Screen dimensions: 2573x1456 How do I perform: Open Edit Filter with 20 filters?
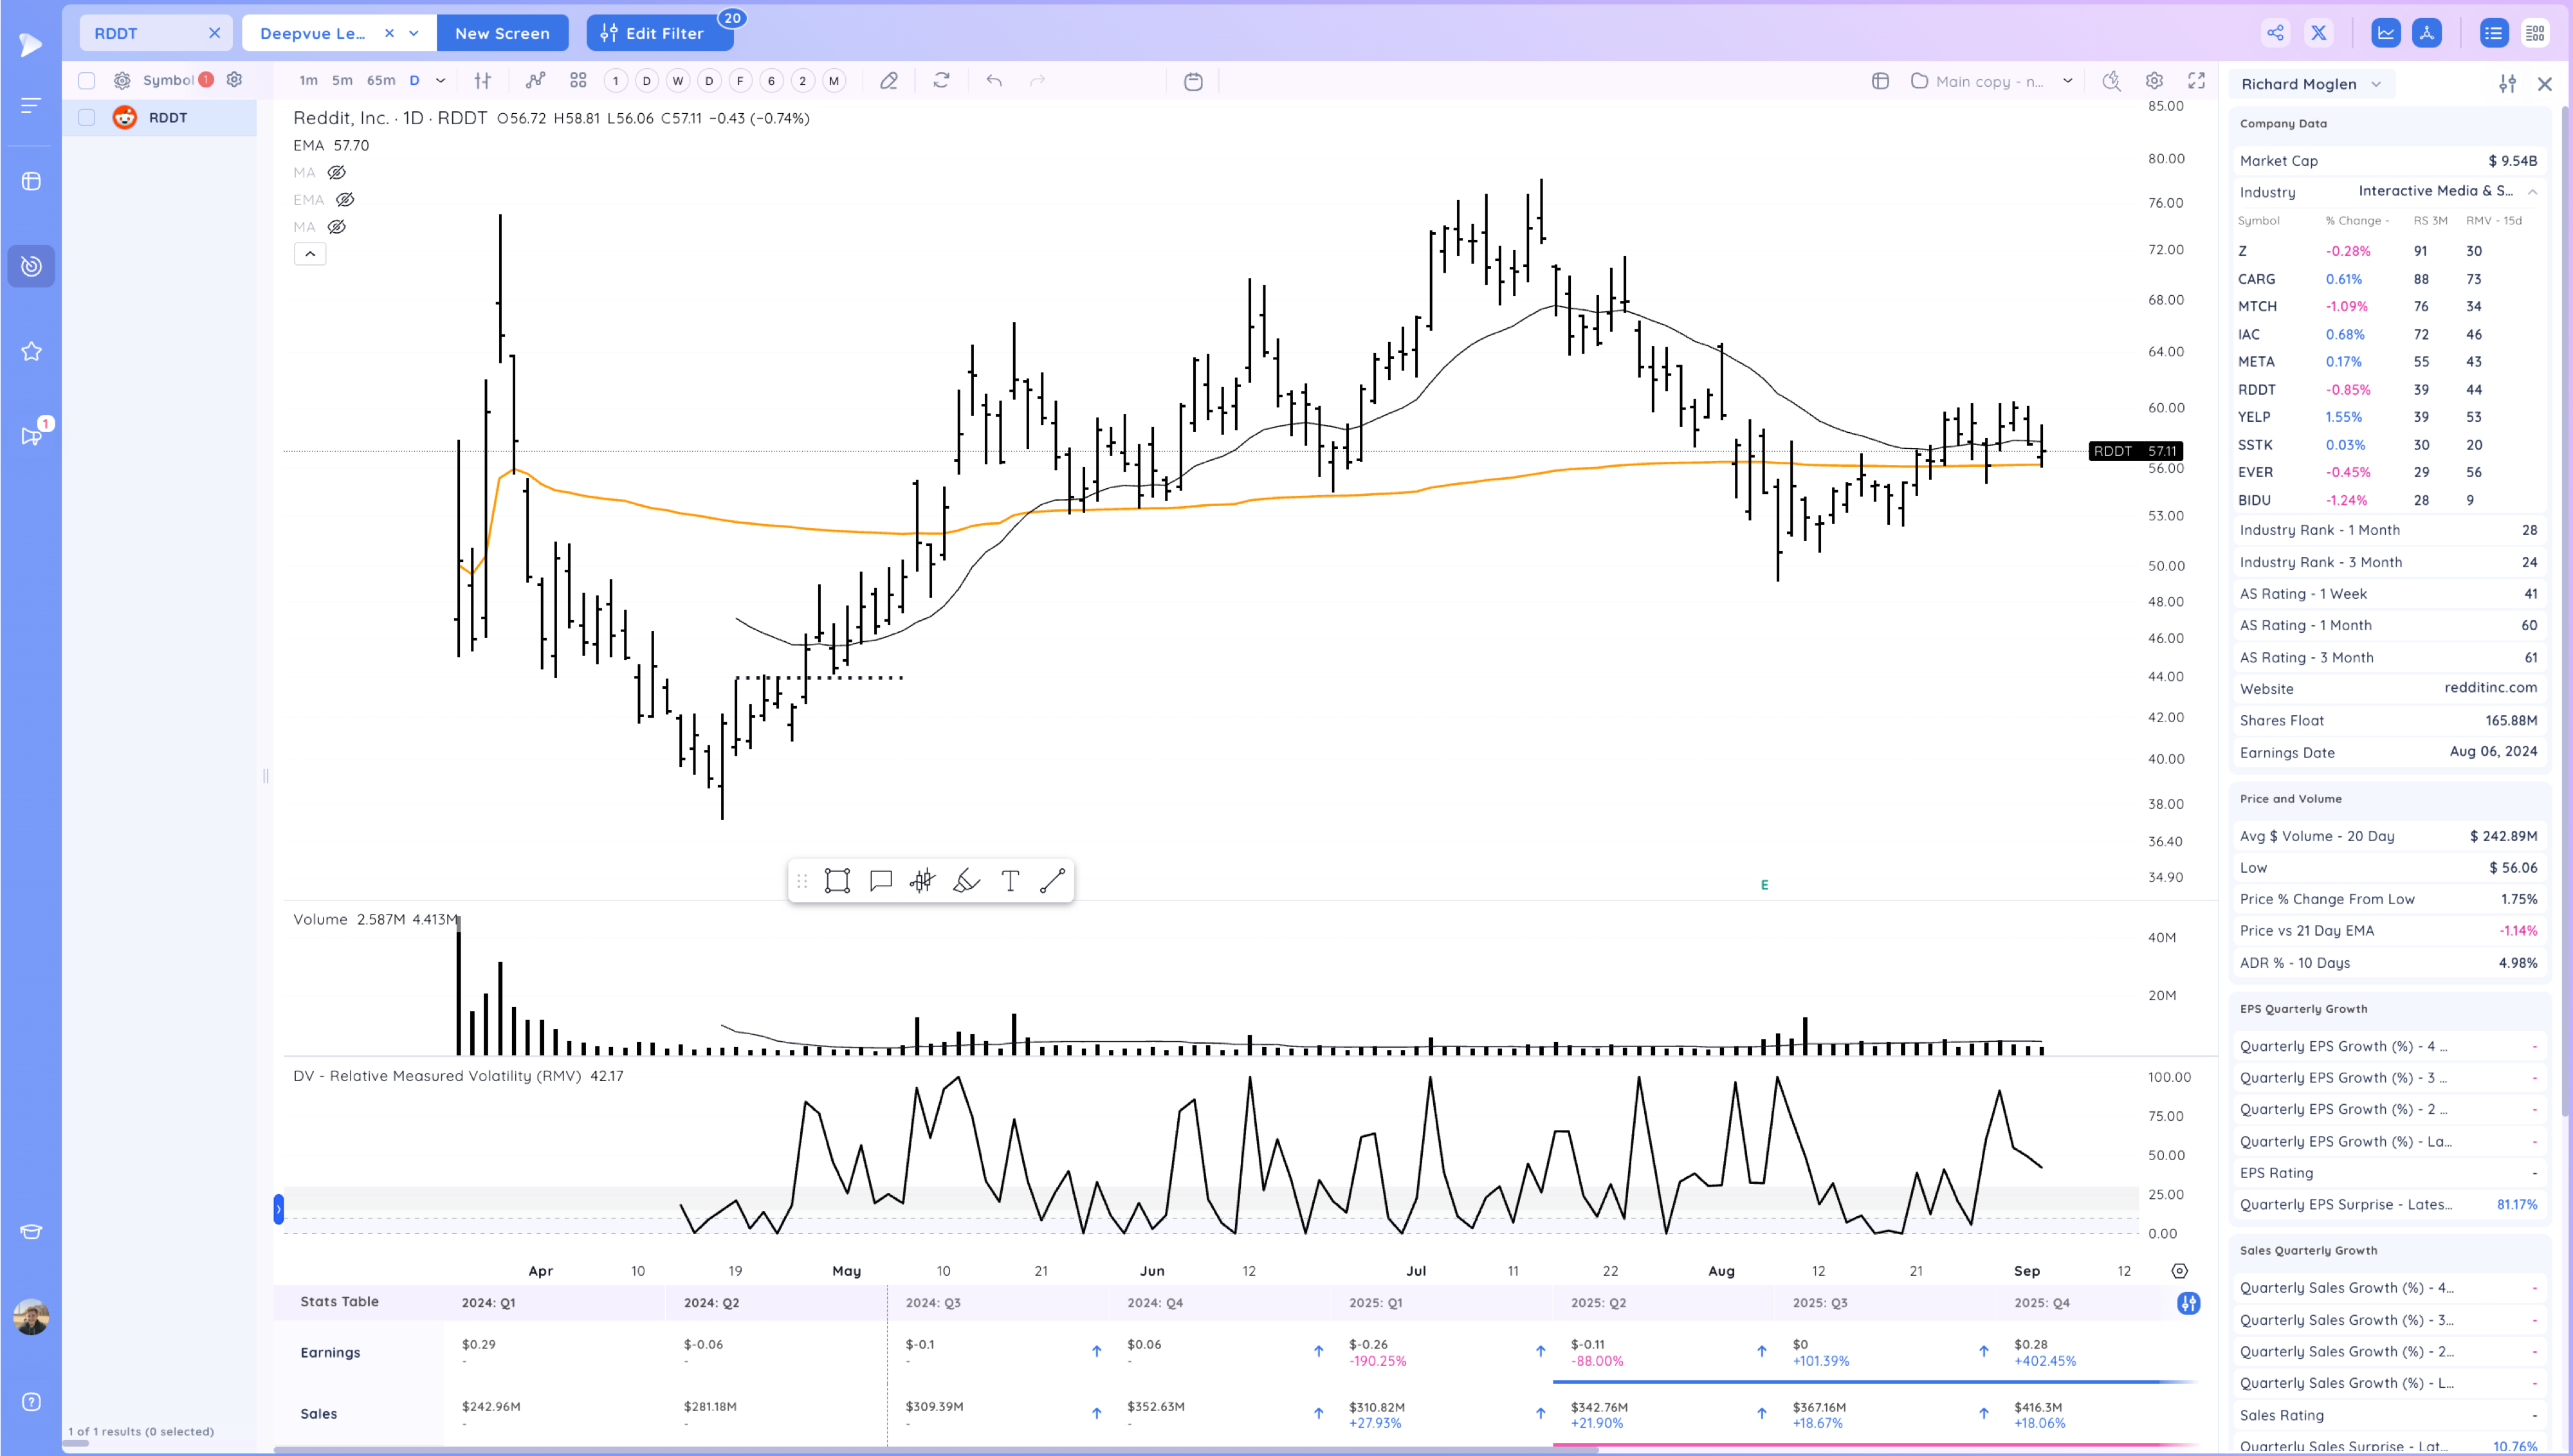(x=659, y=33)
